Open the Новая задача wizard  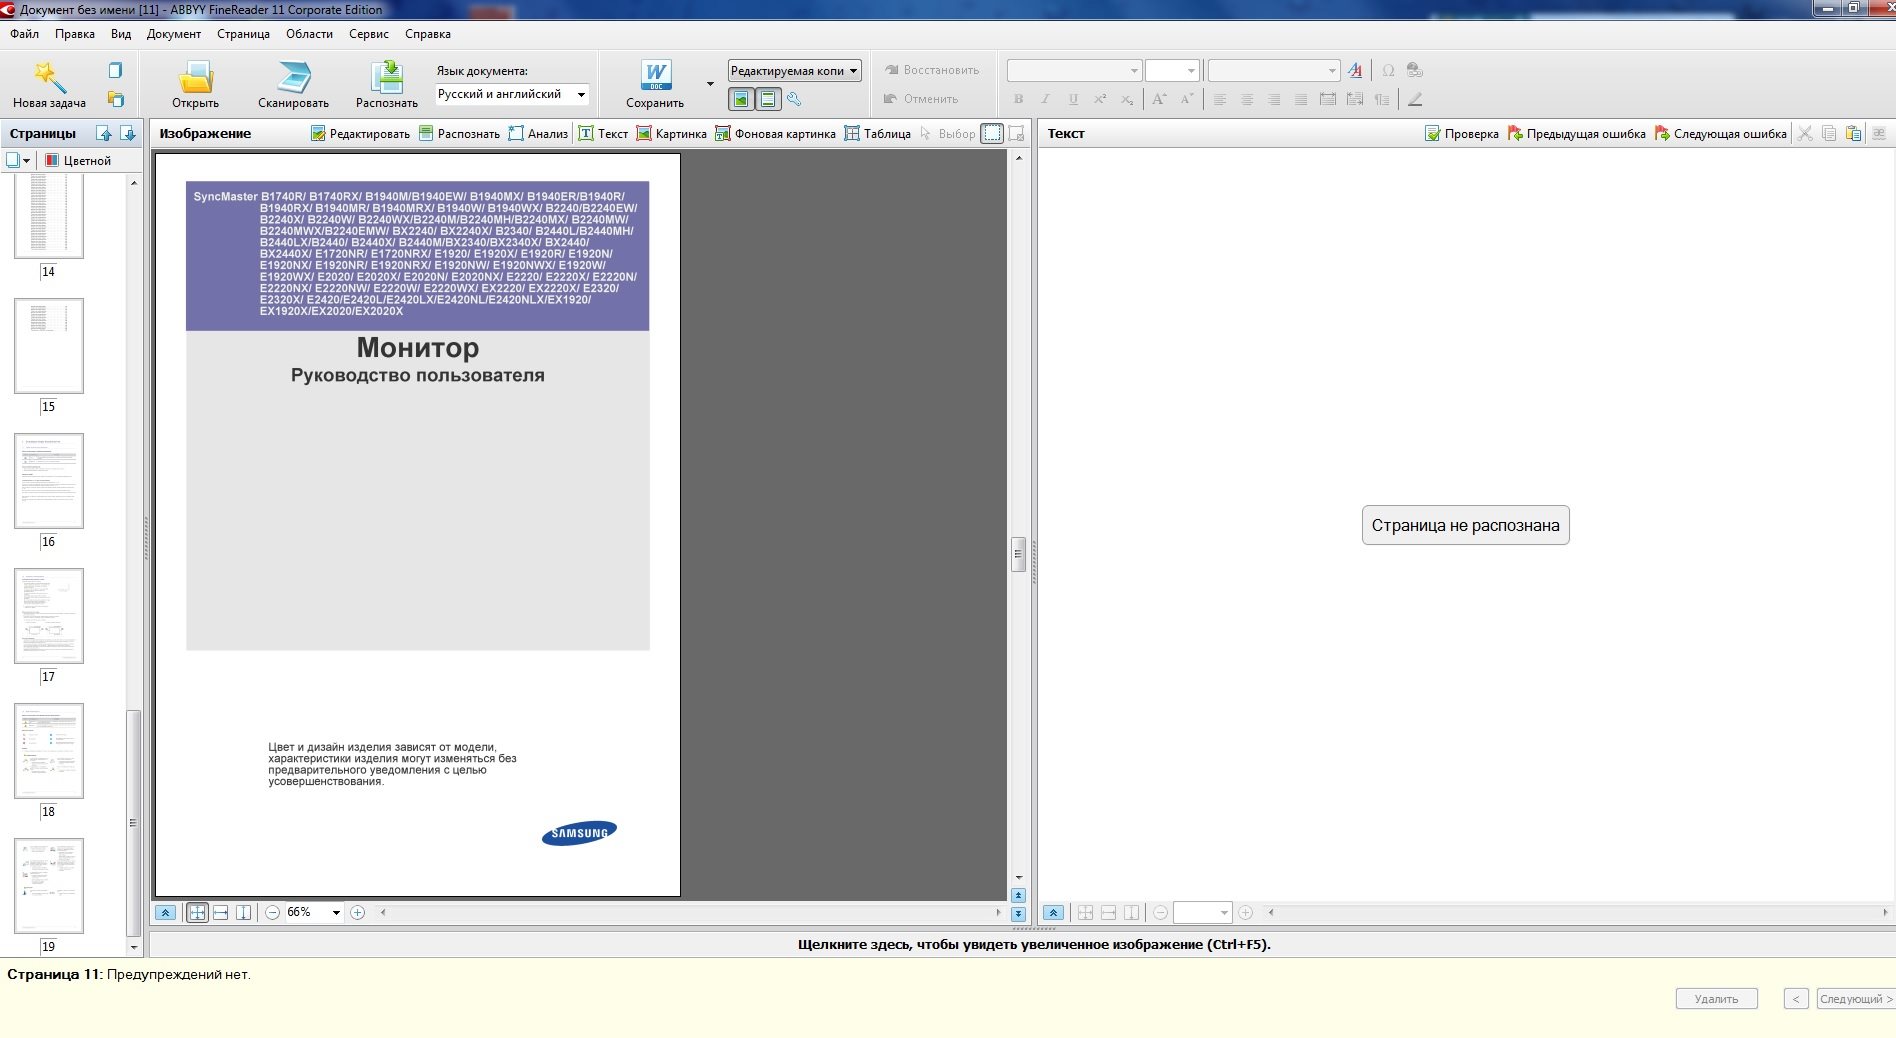tap(49, 77)
